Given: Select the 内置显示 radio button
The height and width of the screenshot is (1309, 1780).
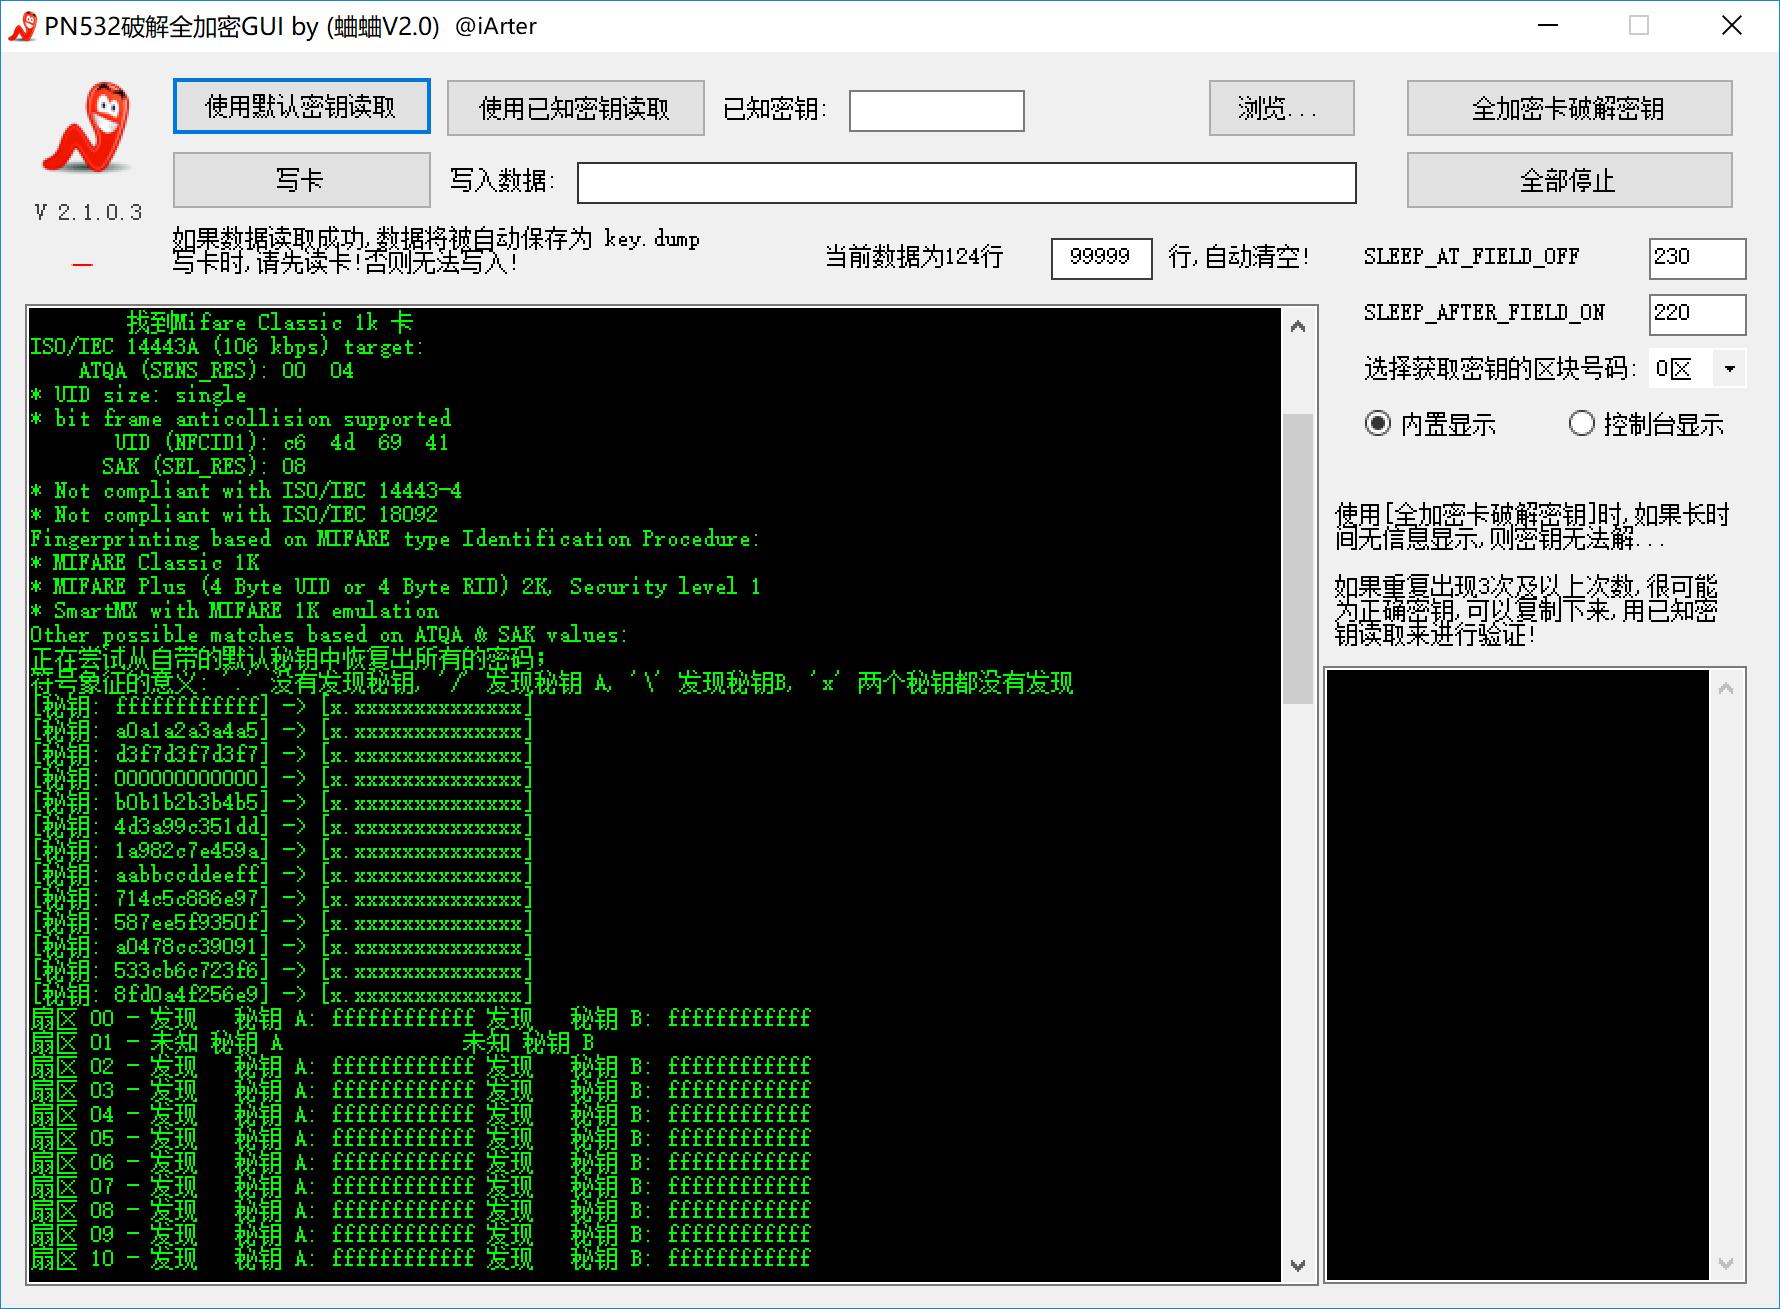Looking at the screenshot, I should click(1382, 424).
